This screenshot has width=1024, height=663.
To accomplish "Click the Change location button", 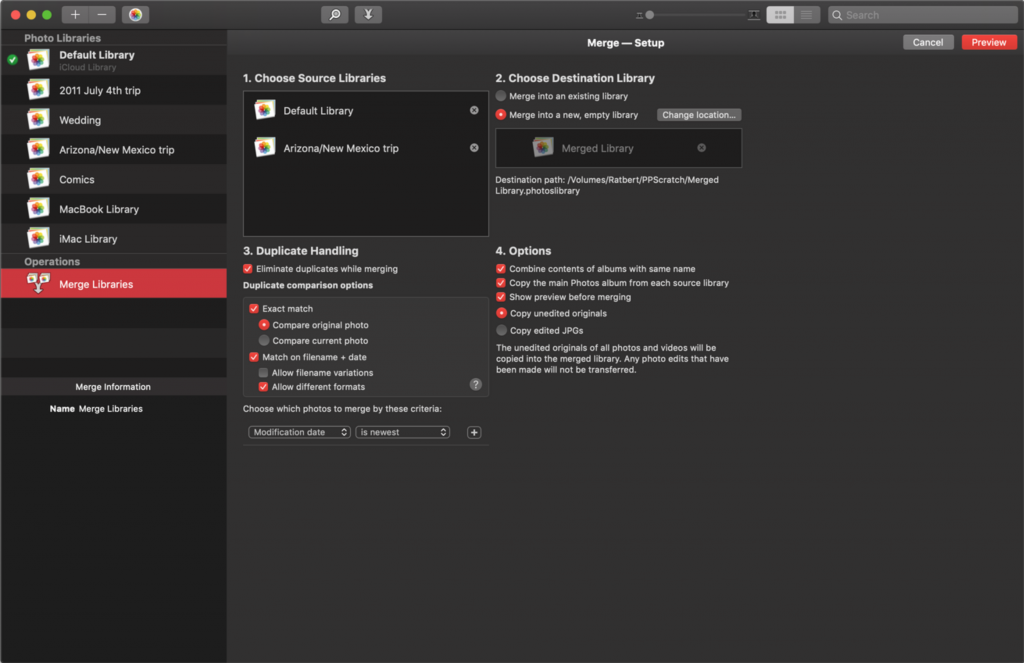I will click(699, 115).
